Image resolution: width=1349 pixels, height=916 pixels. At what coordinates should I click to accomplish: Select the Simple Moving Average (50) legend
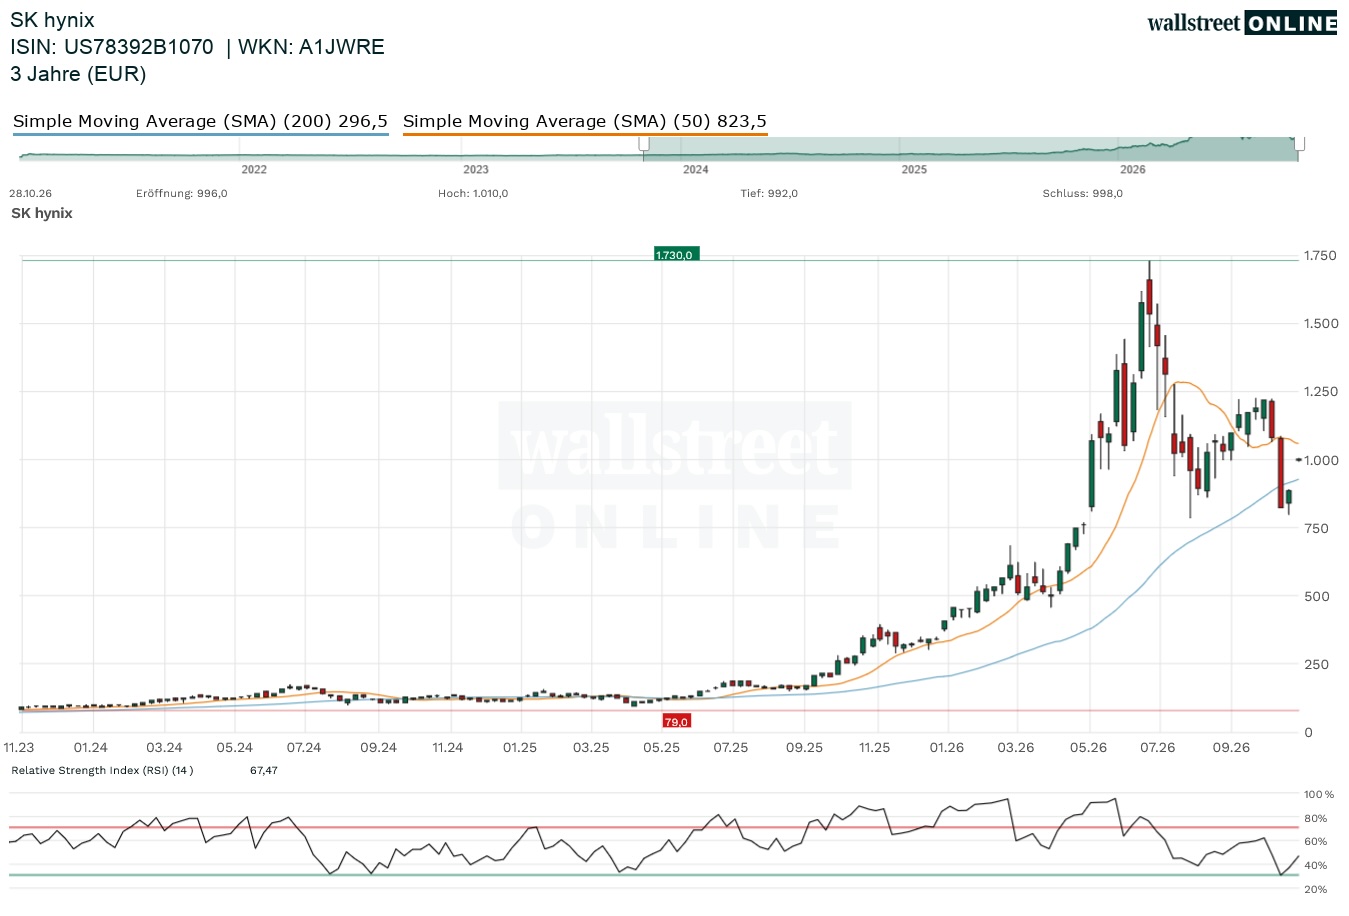click(x=585, y=122)
